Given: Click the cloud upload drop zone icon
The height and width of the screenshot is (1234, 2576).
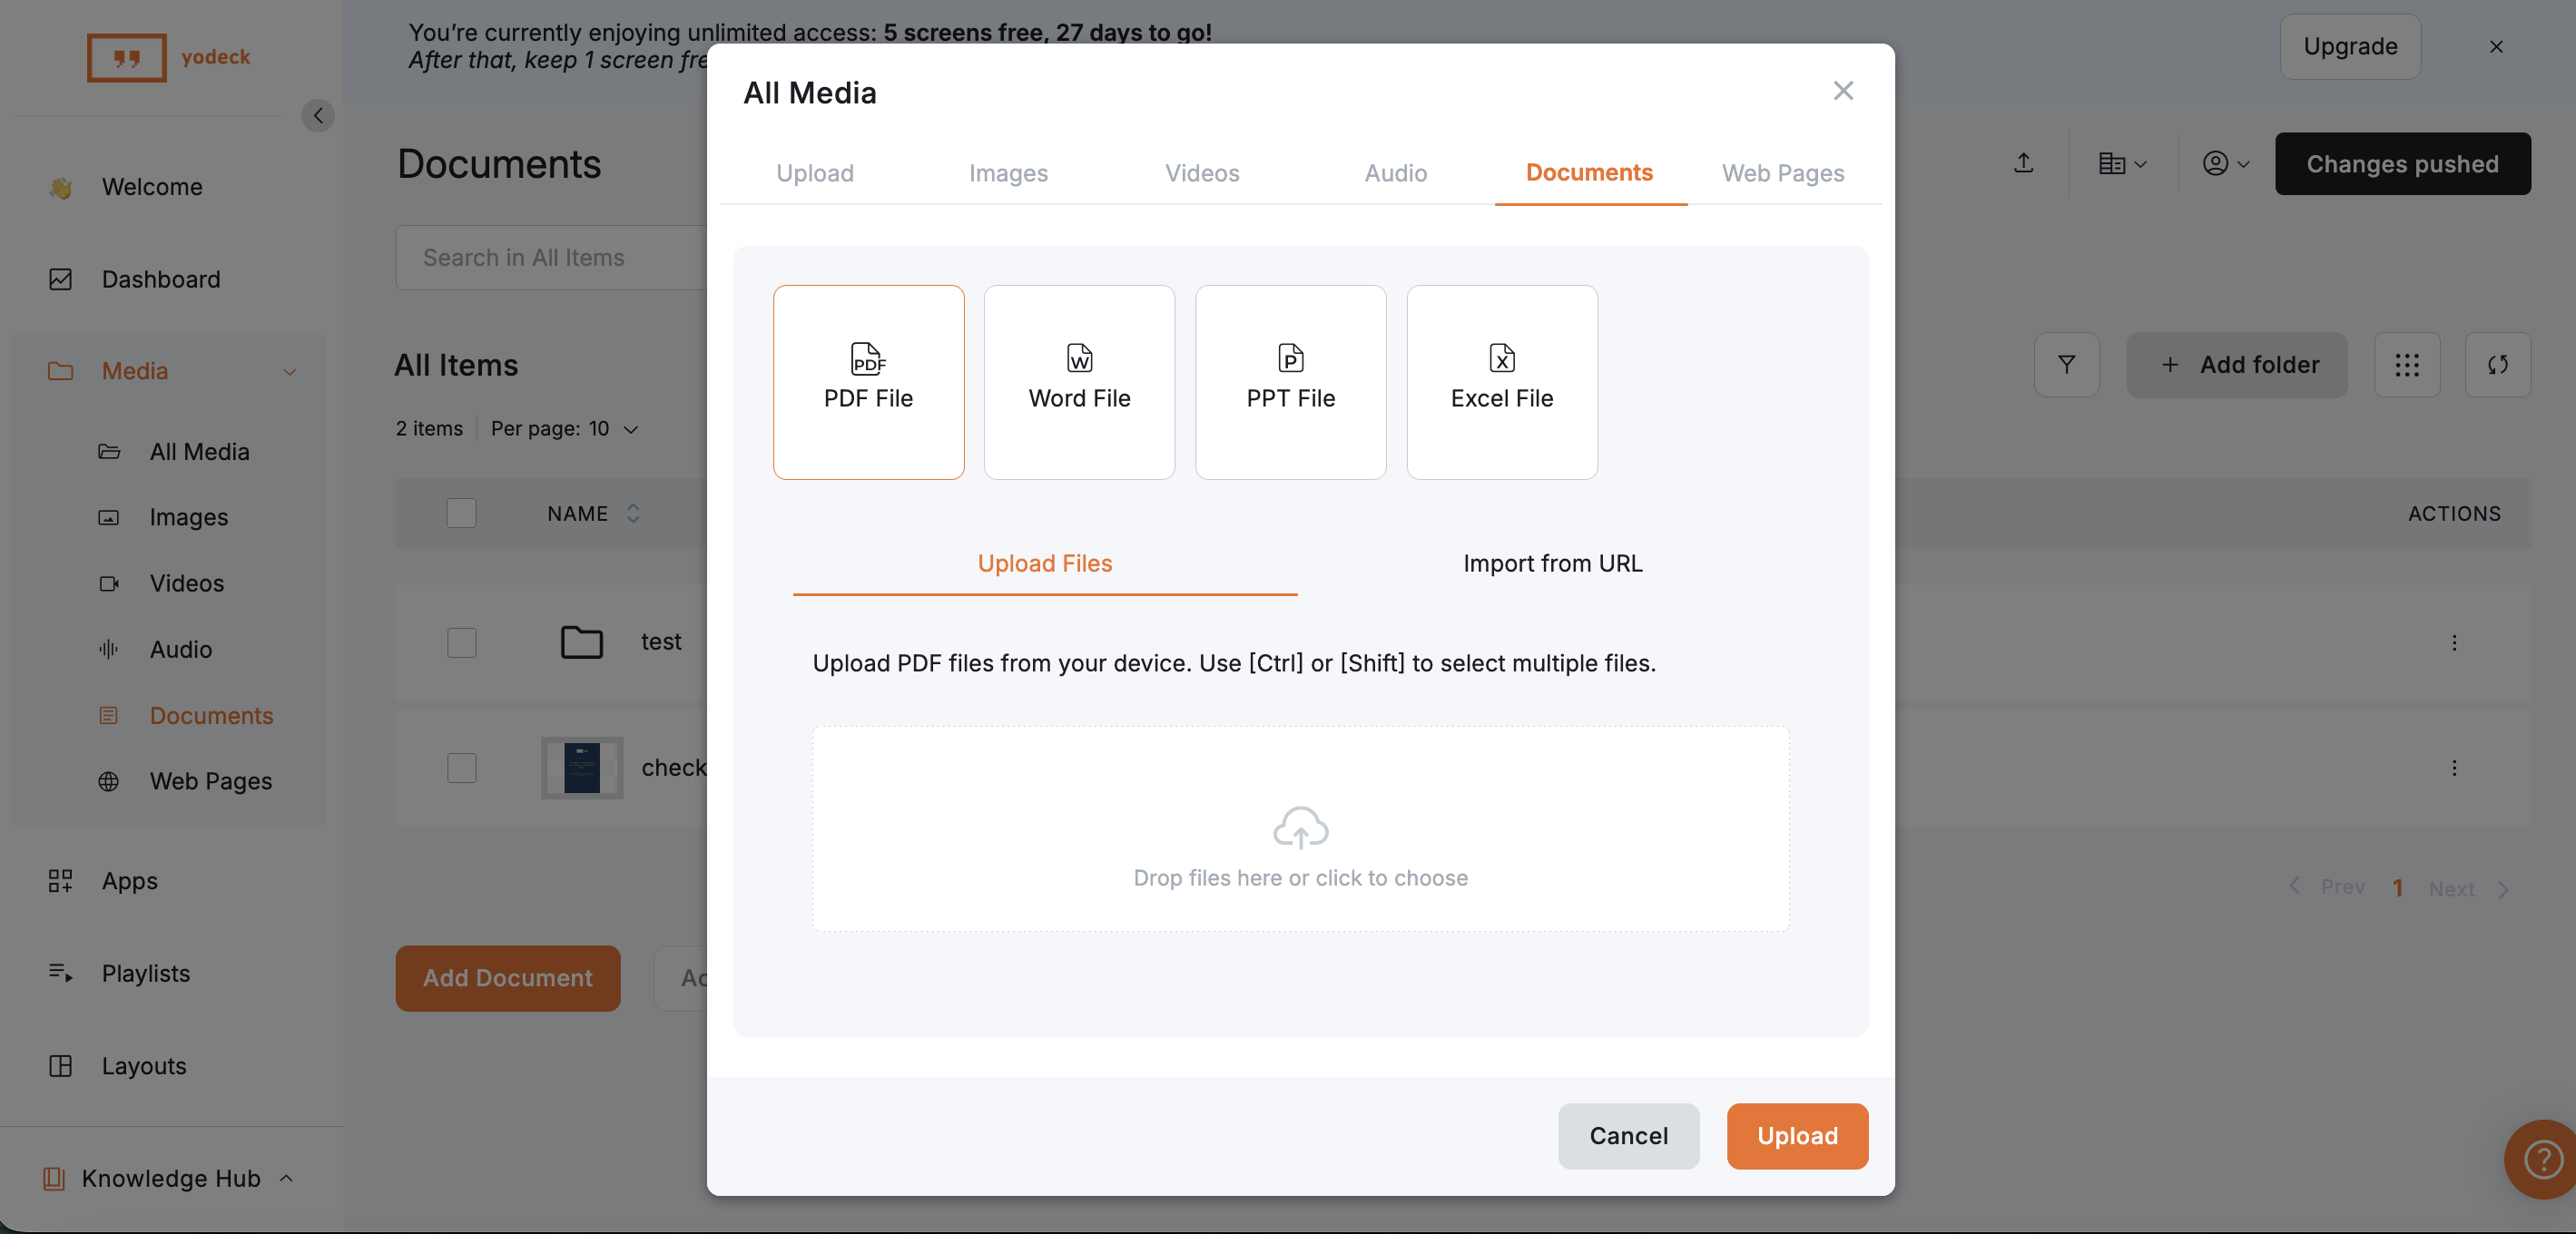Looking at the screenshot, I should [x=1300, y=827].
